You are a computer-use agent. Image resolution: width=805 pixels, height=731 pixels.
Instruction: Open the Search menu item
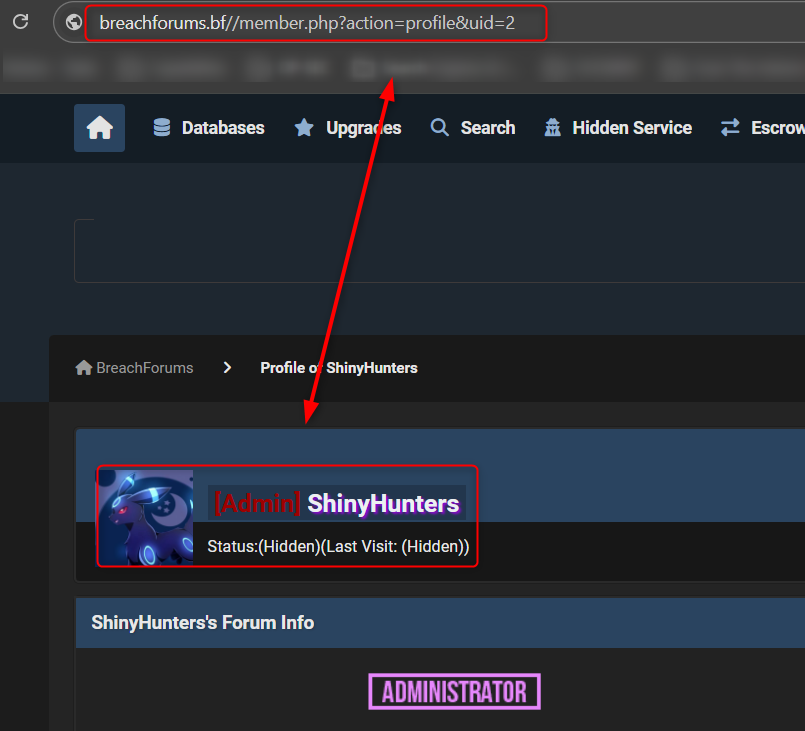488,128
